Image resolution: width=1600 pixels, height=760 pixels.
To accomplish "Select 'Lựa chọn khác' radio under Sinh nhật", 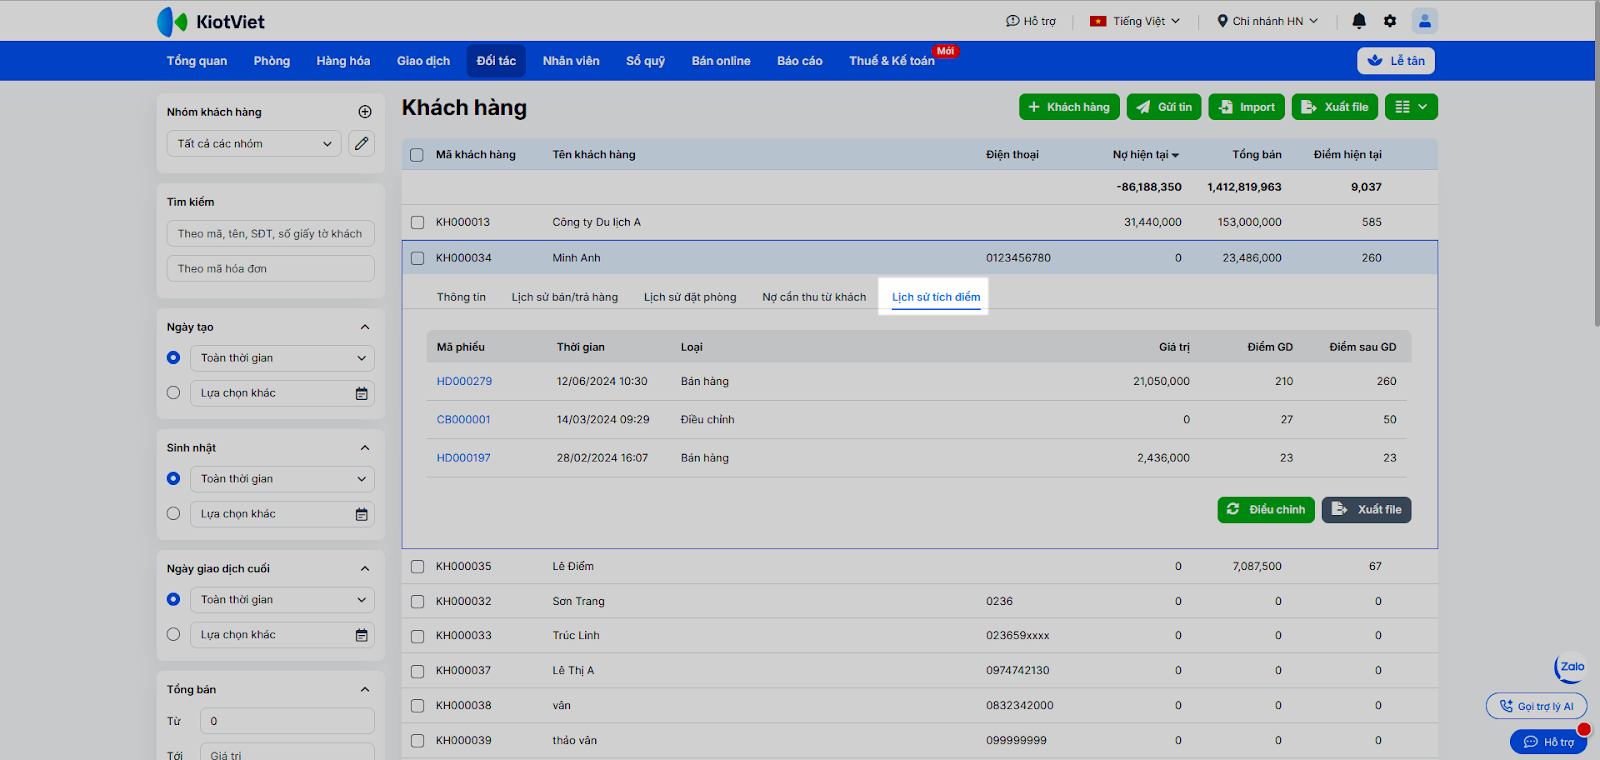I will [174, 514].
